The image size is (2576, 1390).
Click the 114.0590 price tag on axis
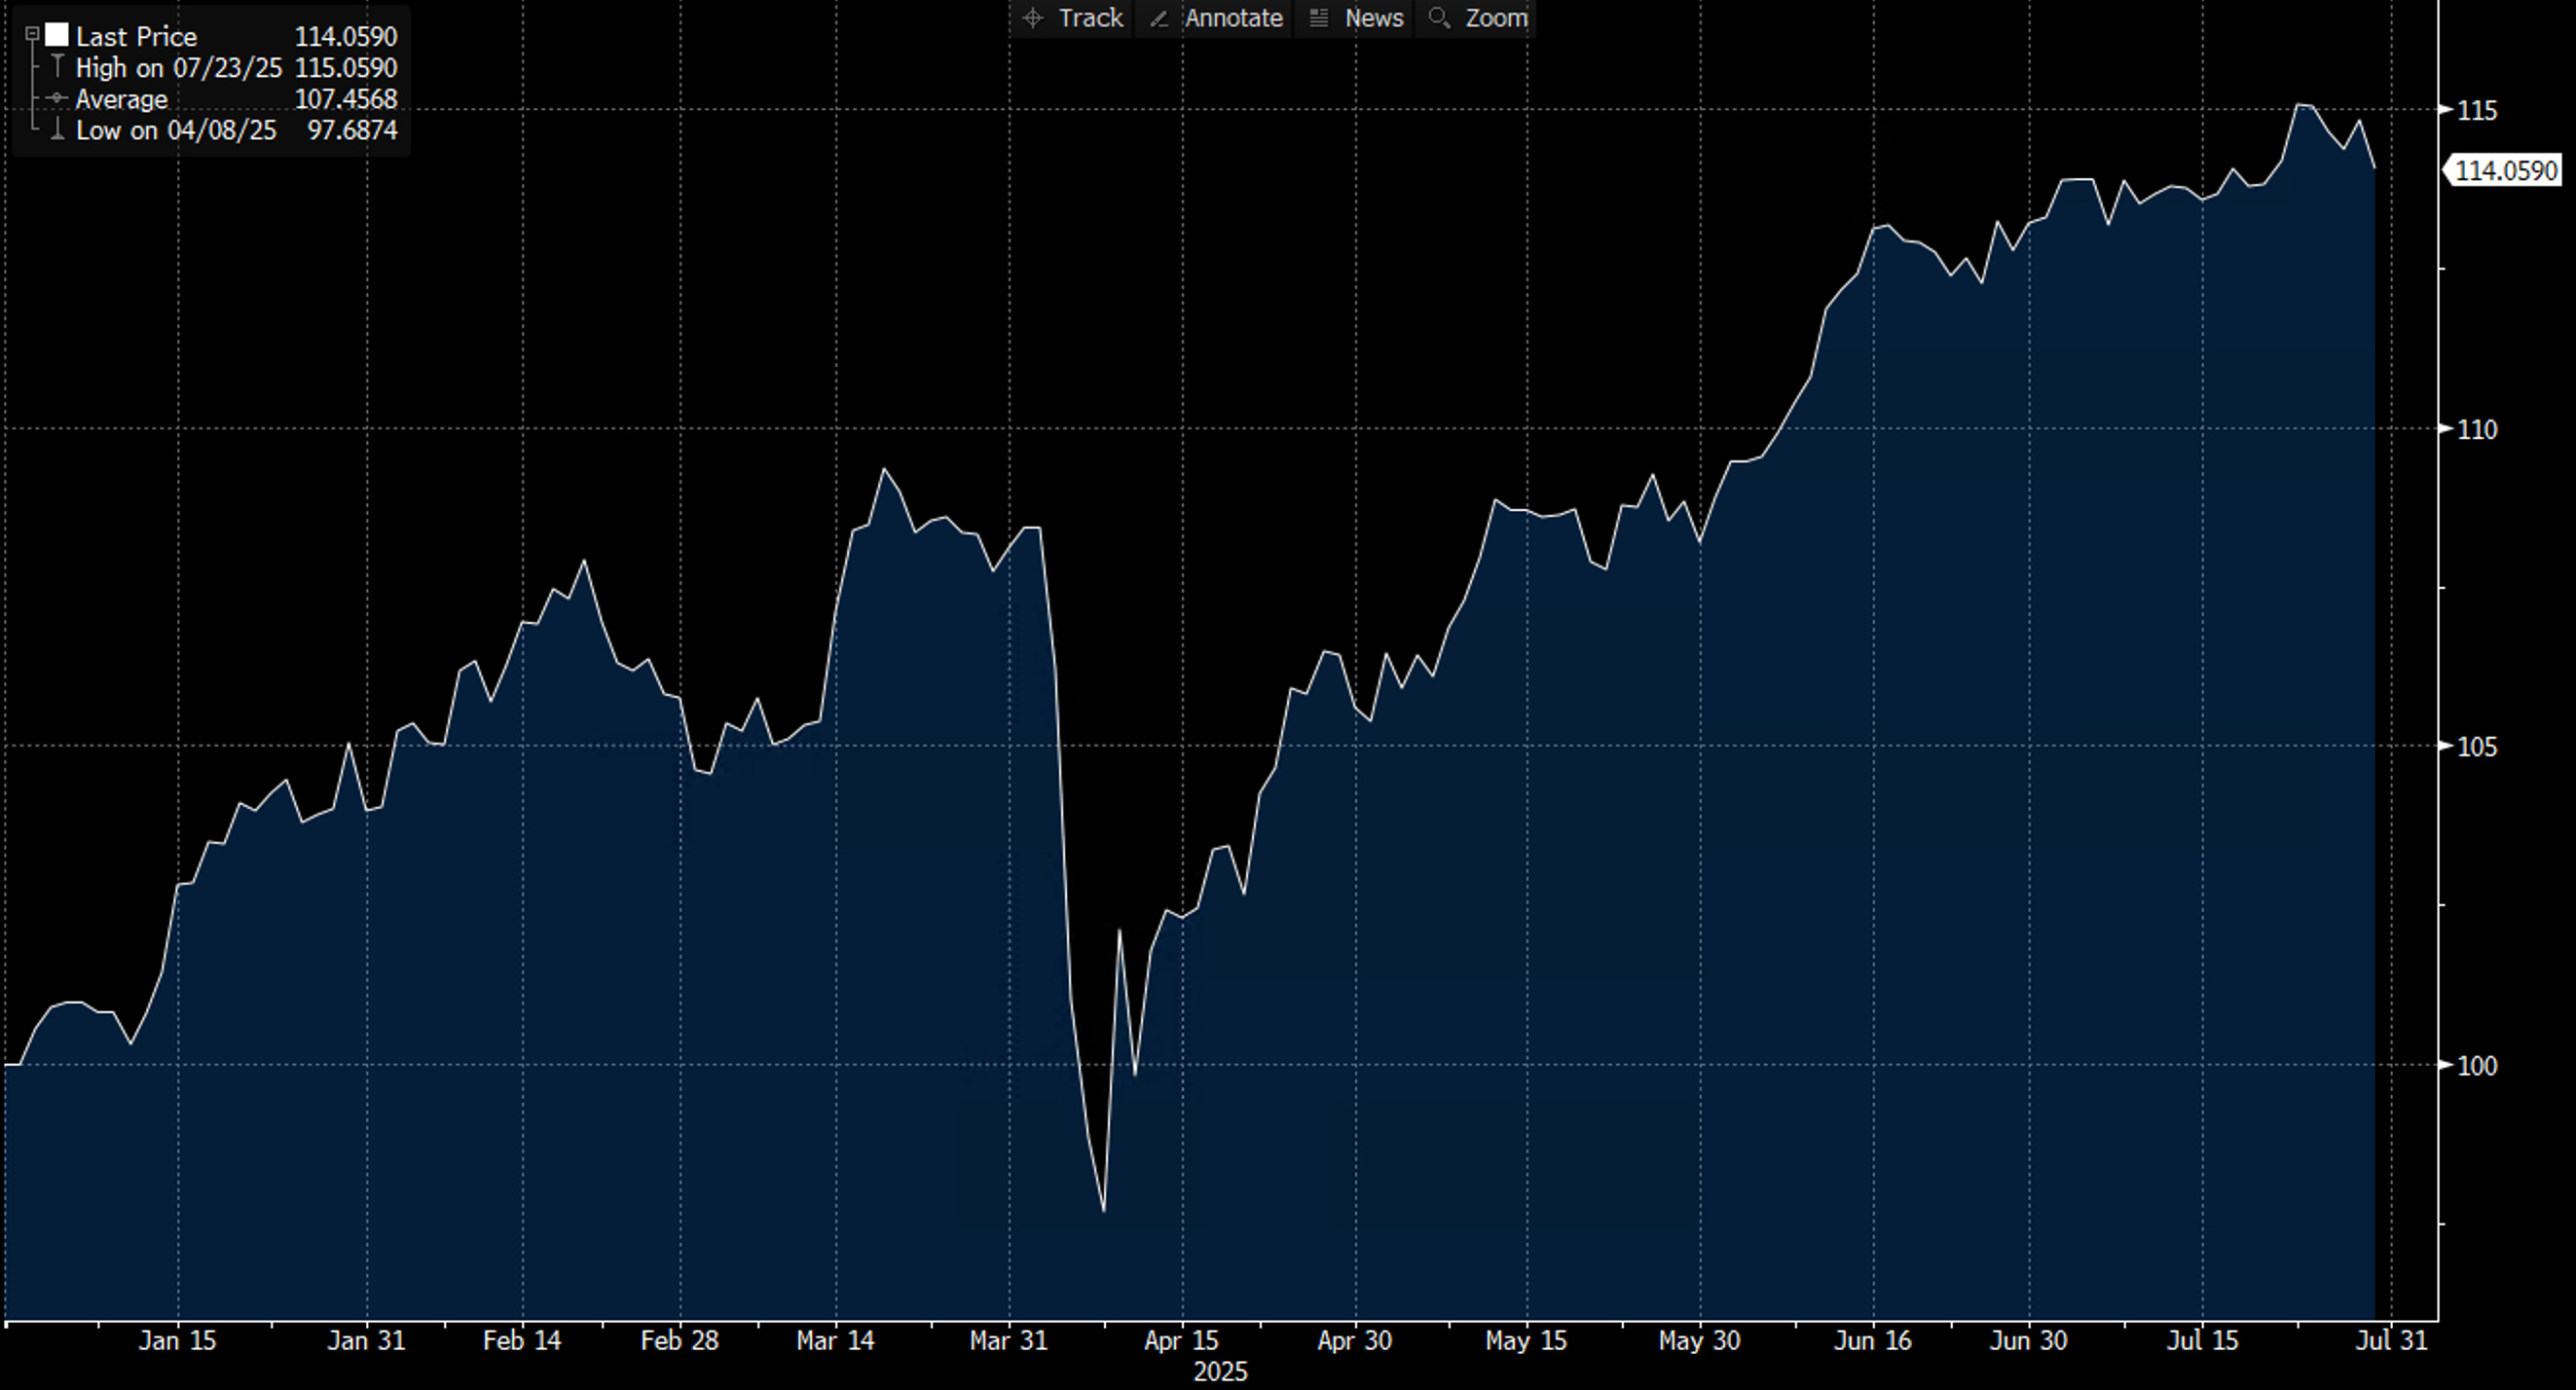coord(2505,171)
